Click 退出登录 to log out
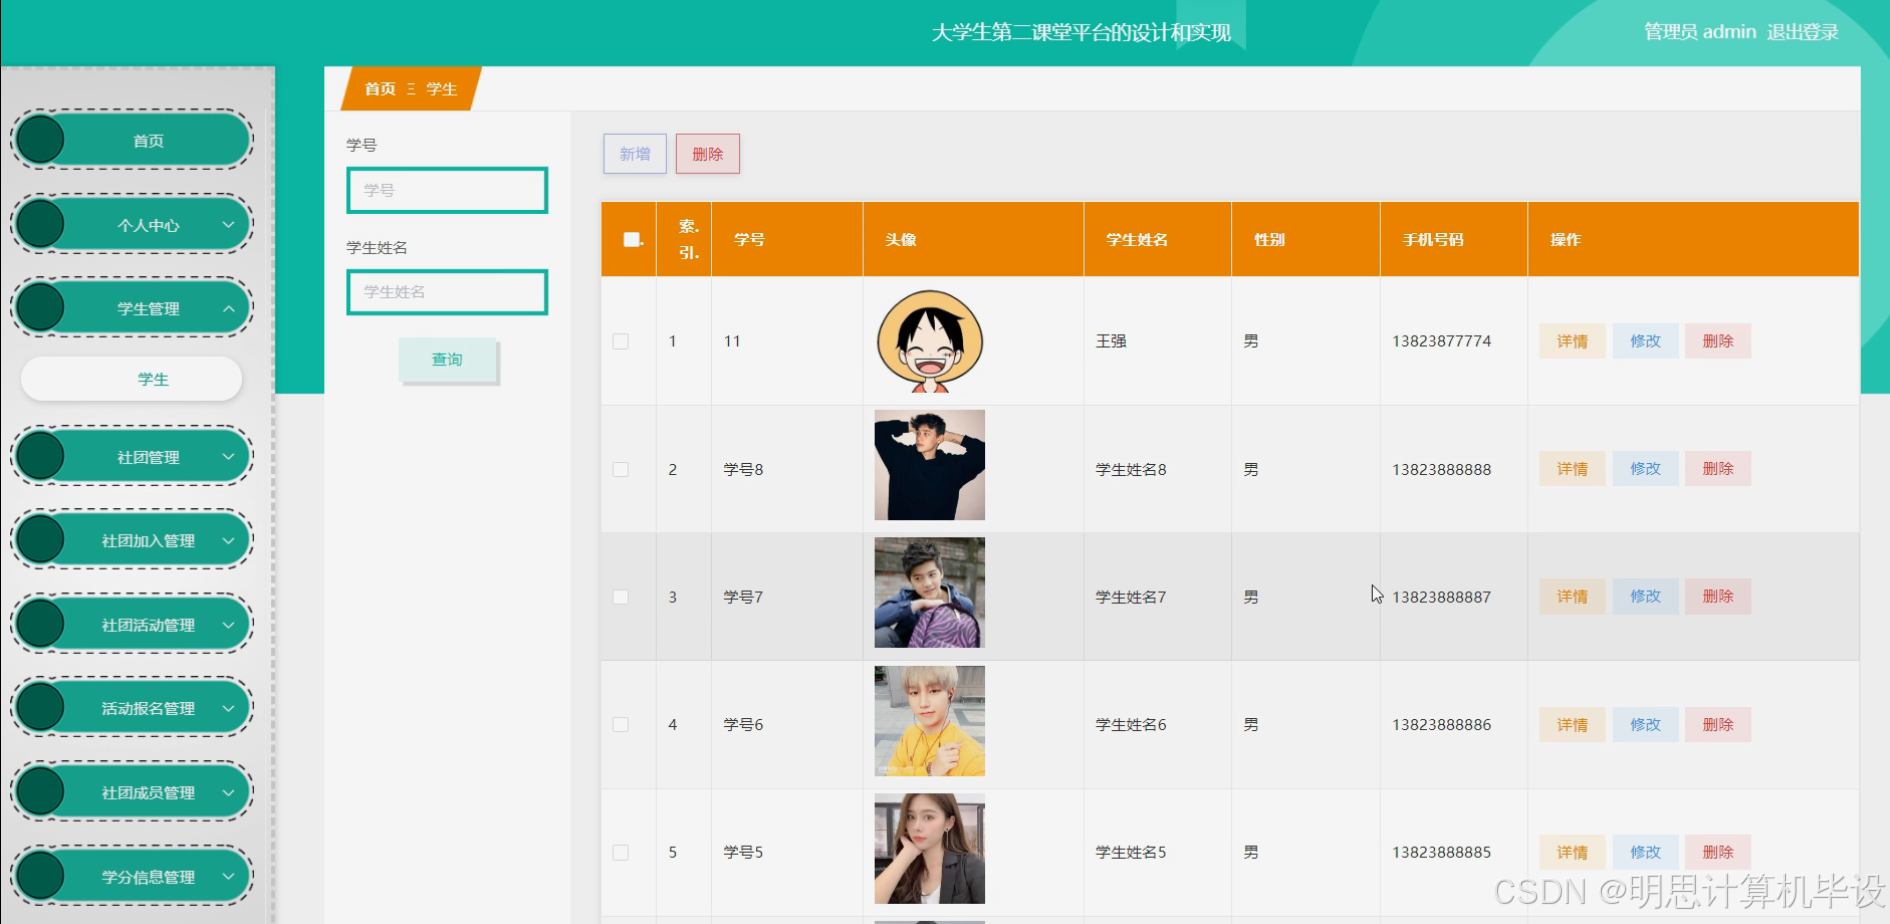 pyautogui.click(x=1802, y=32)
